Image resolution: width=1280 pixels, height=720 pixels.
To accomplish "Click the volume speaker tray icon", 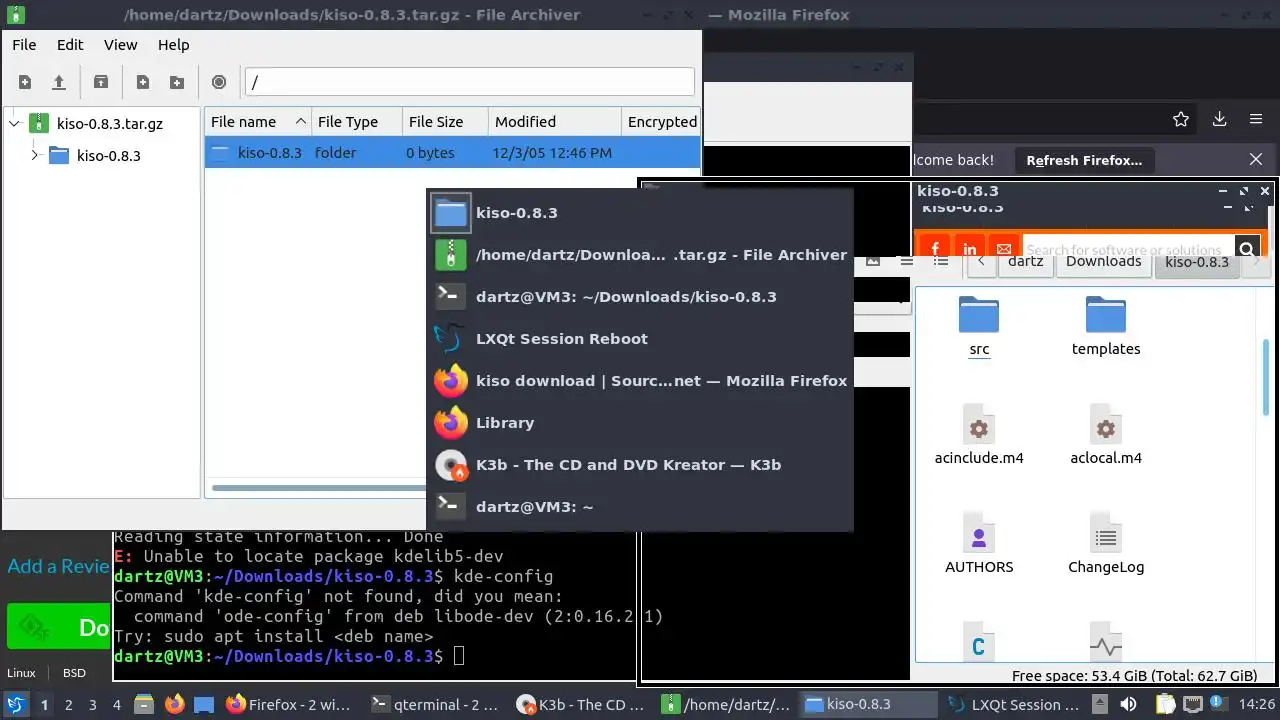I will (x=1129, y=704).
